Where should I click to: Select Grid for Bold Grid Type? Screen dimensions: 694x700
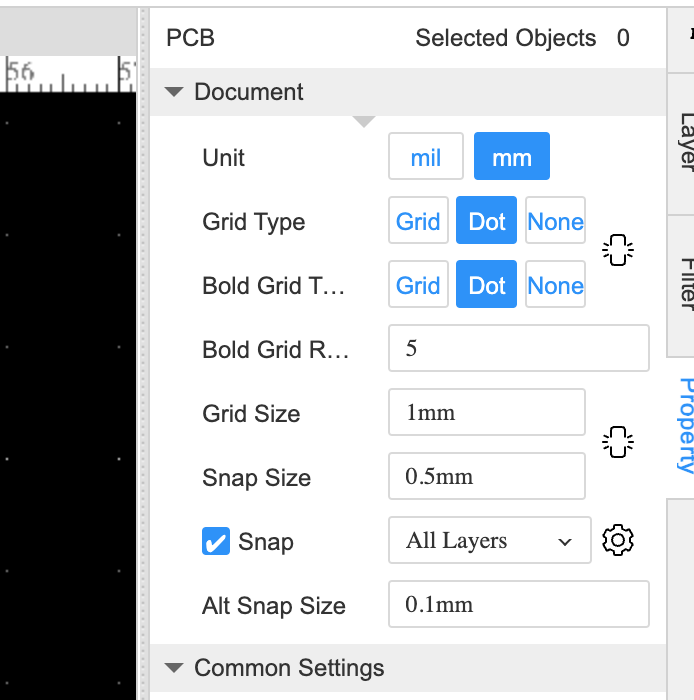click(418, 284)
